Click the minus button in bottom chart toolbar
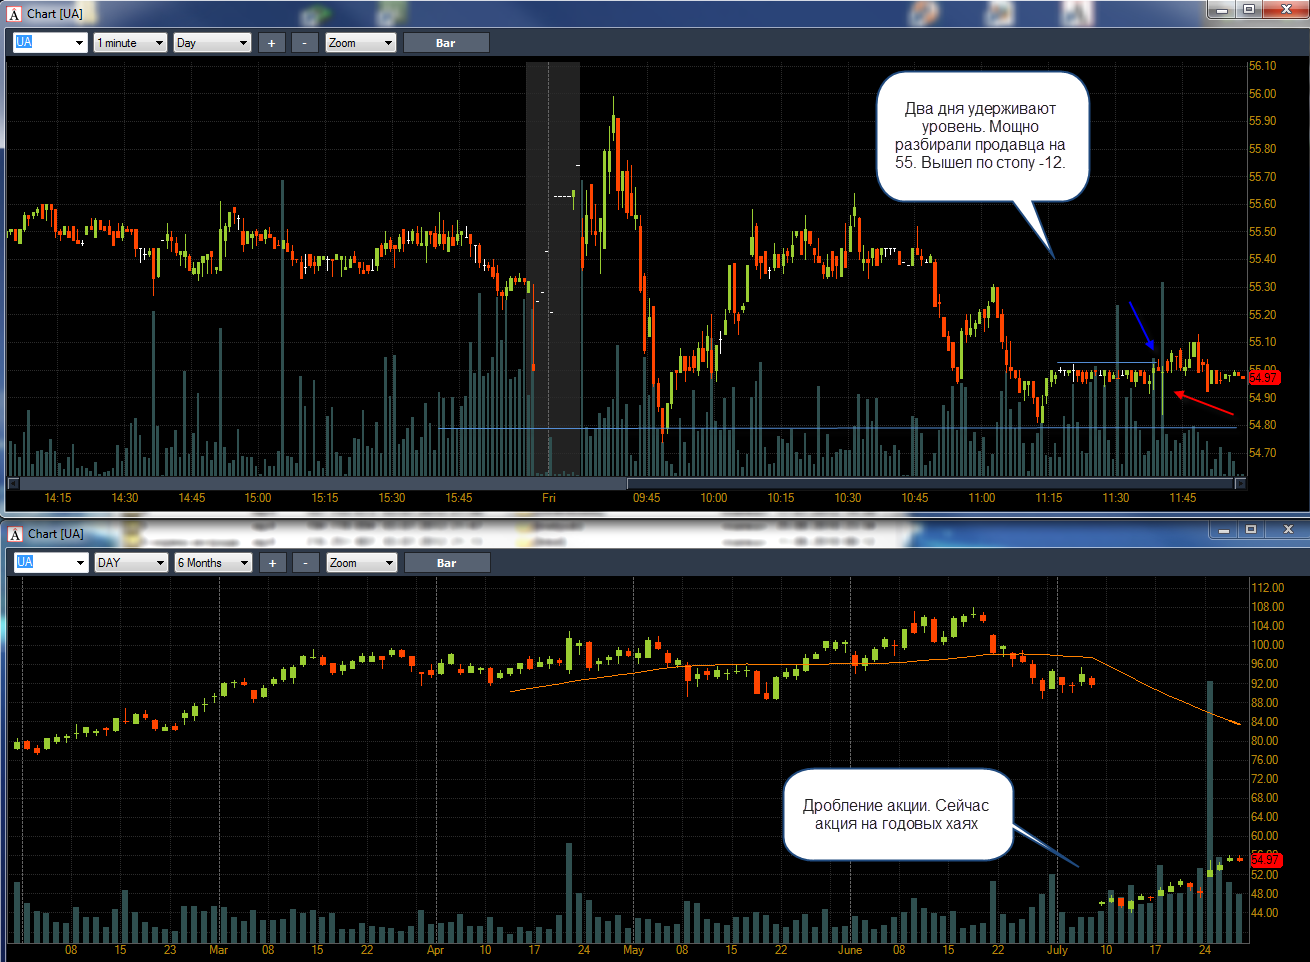The image size is (1310, 962). point(306,563)
